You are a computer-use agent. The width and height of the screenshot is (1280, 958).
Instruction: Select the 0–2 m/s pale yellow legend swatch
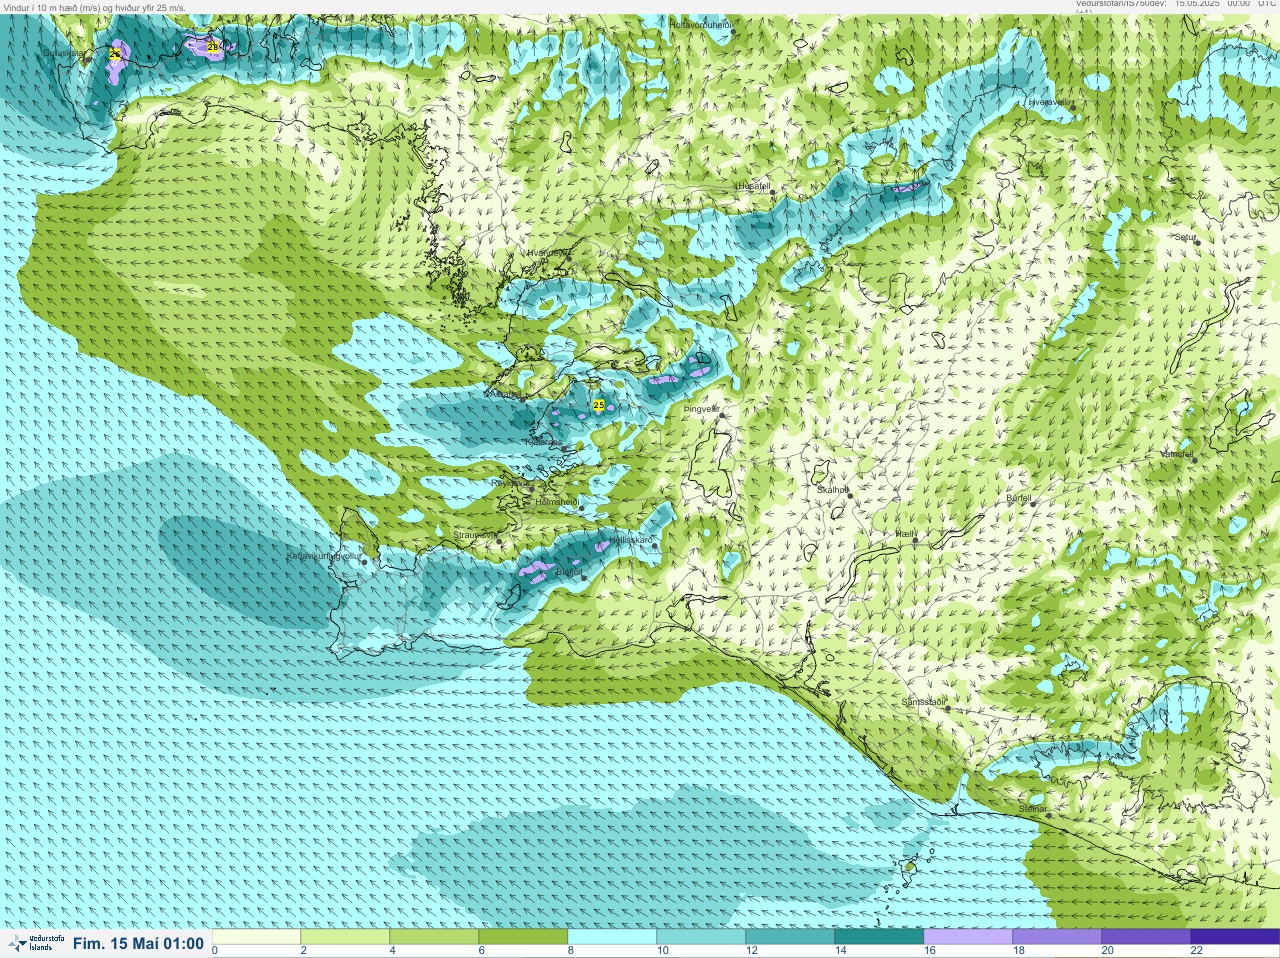pos(256,937)
